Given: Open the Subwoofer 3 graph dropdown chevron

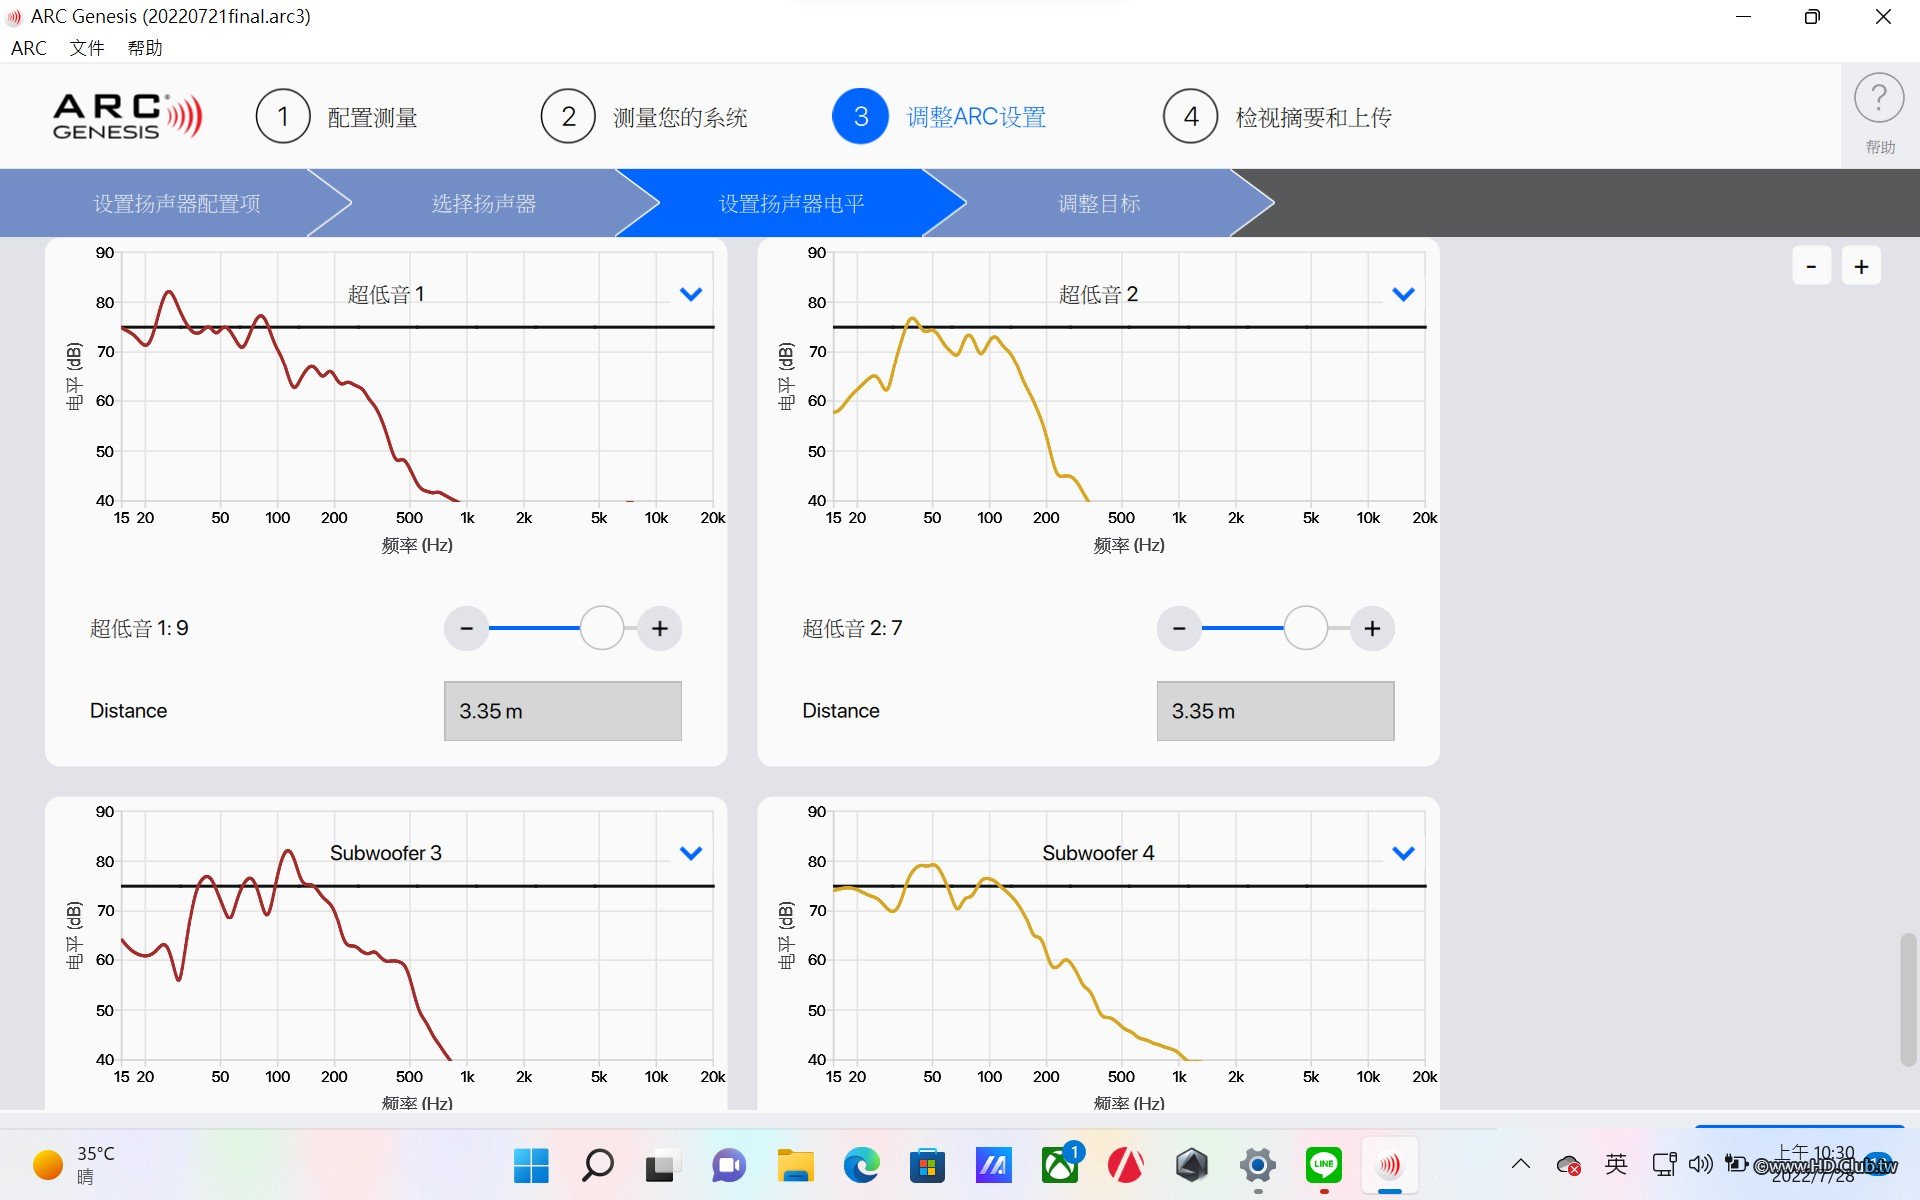Looking at the screenshot, I should pyautogui.click(x=691, y=853).
